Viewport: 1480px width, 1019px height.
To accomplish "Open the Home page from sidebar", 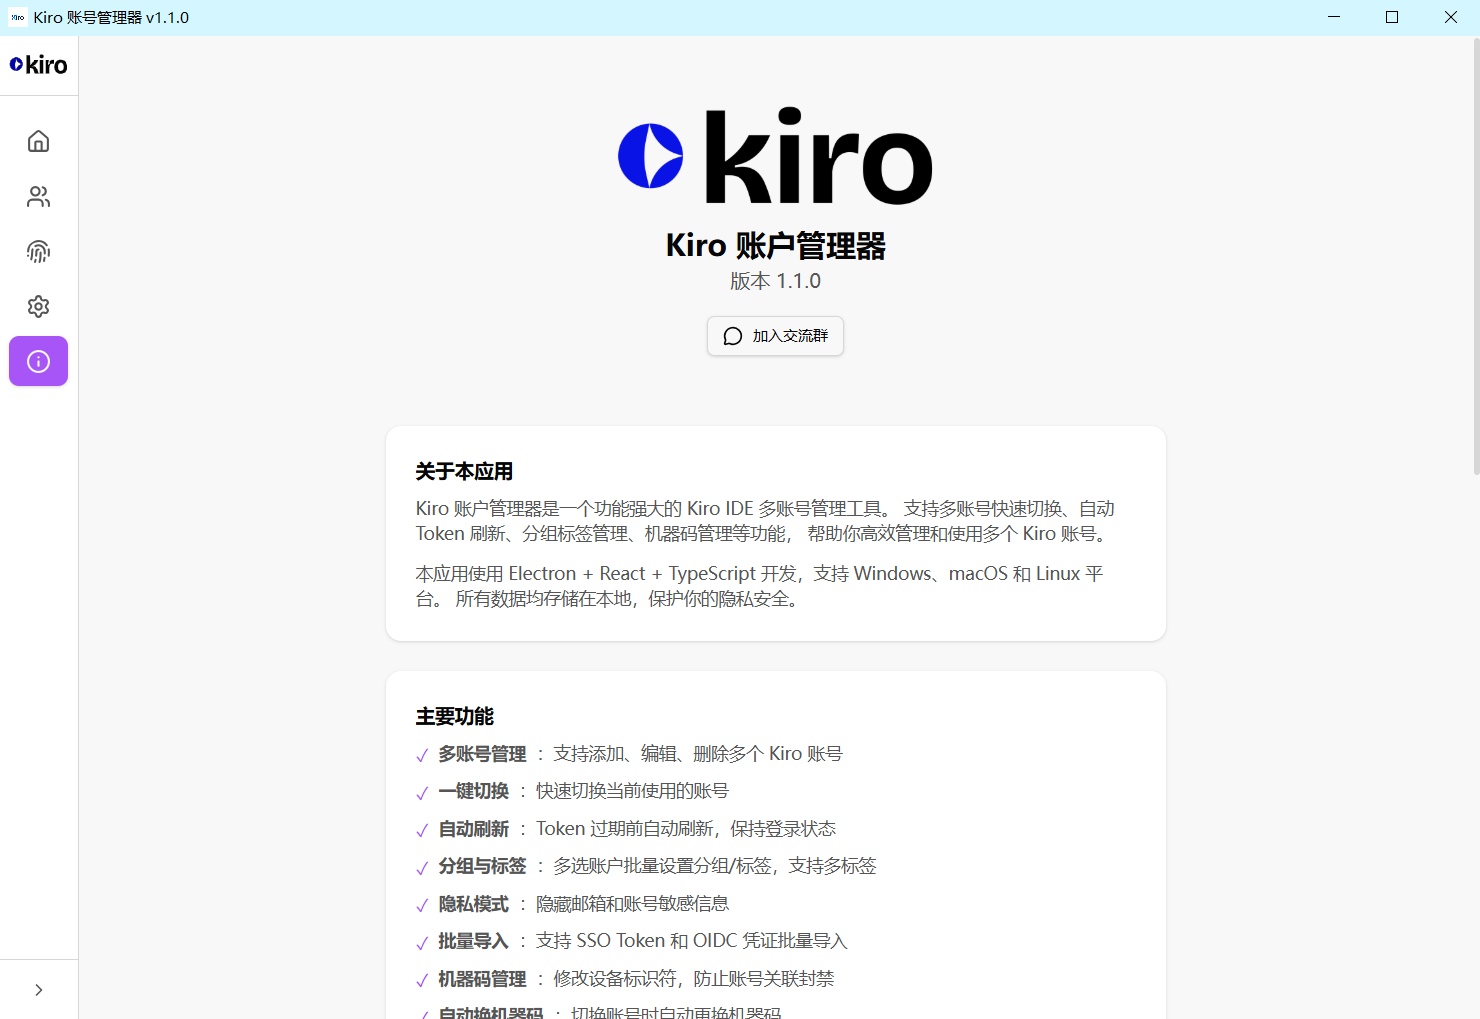I will 38,141.
